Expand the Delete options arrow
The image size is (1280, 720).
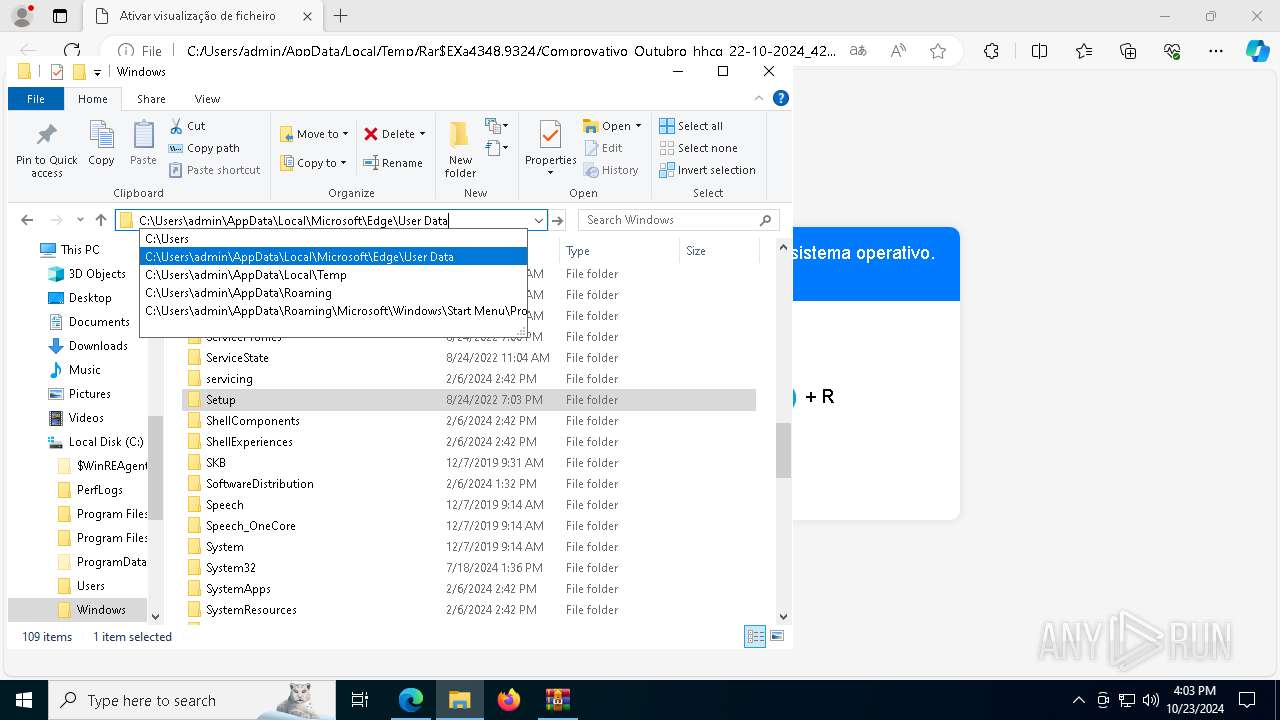click(422, 134)
